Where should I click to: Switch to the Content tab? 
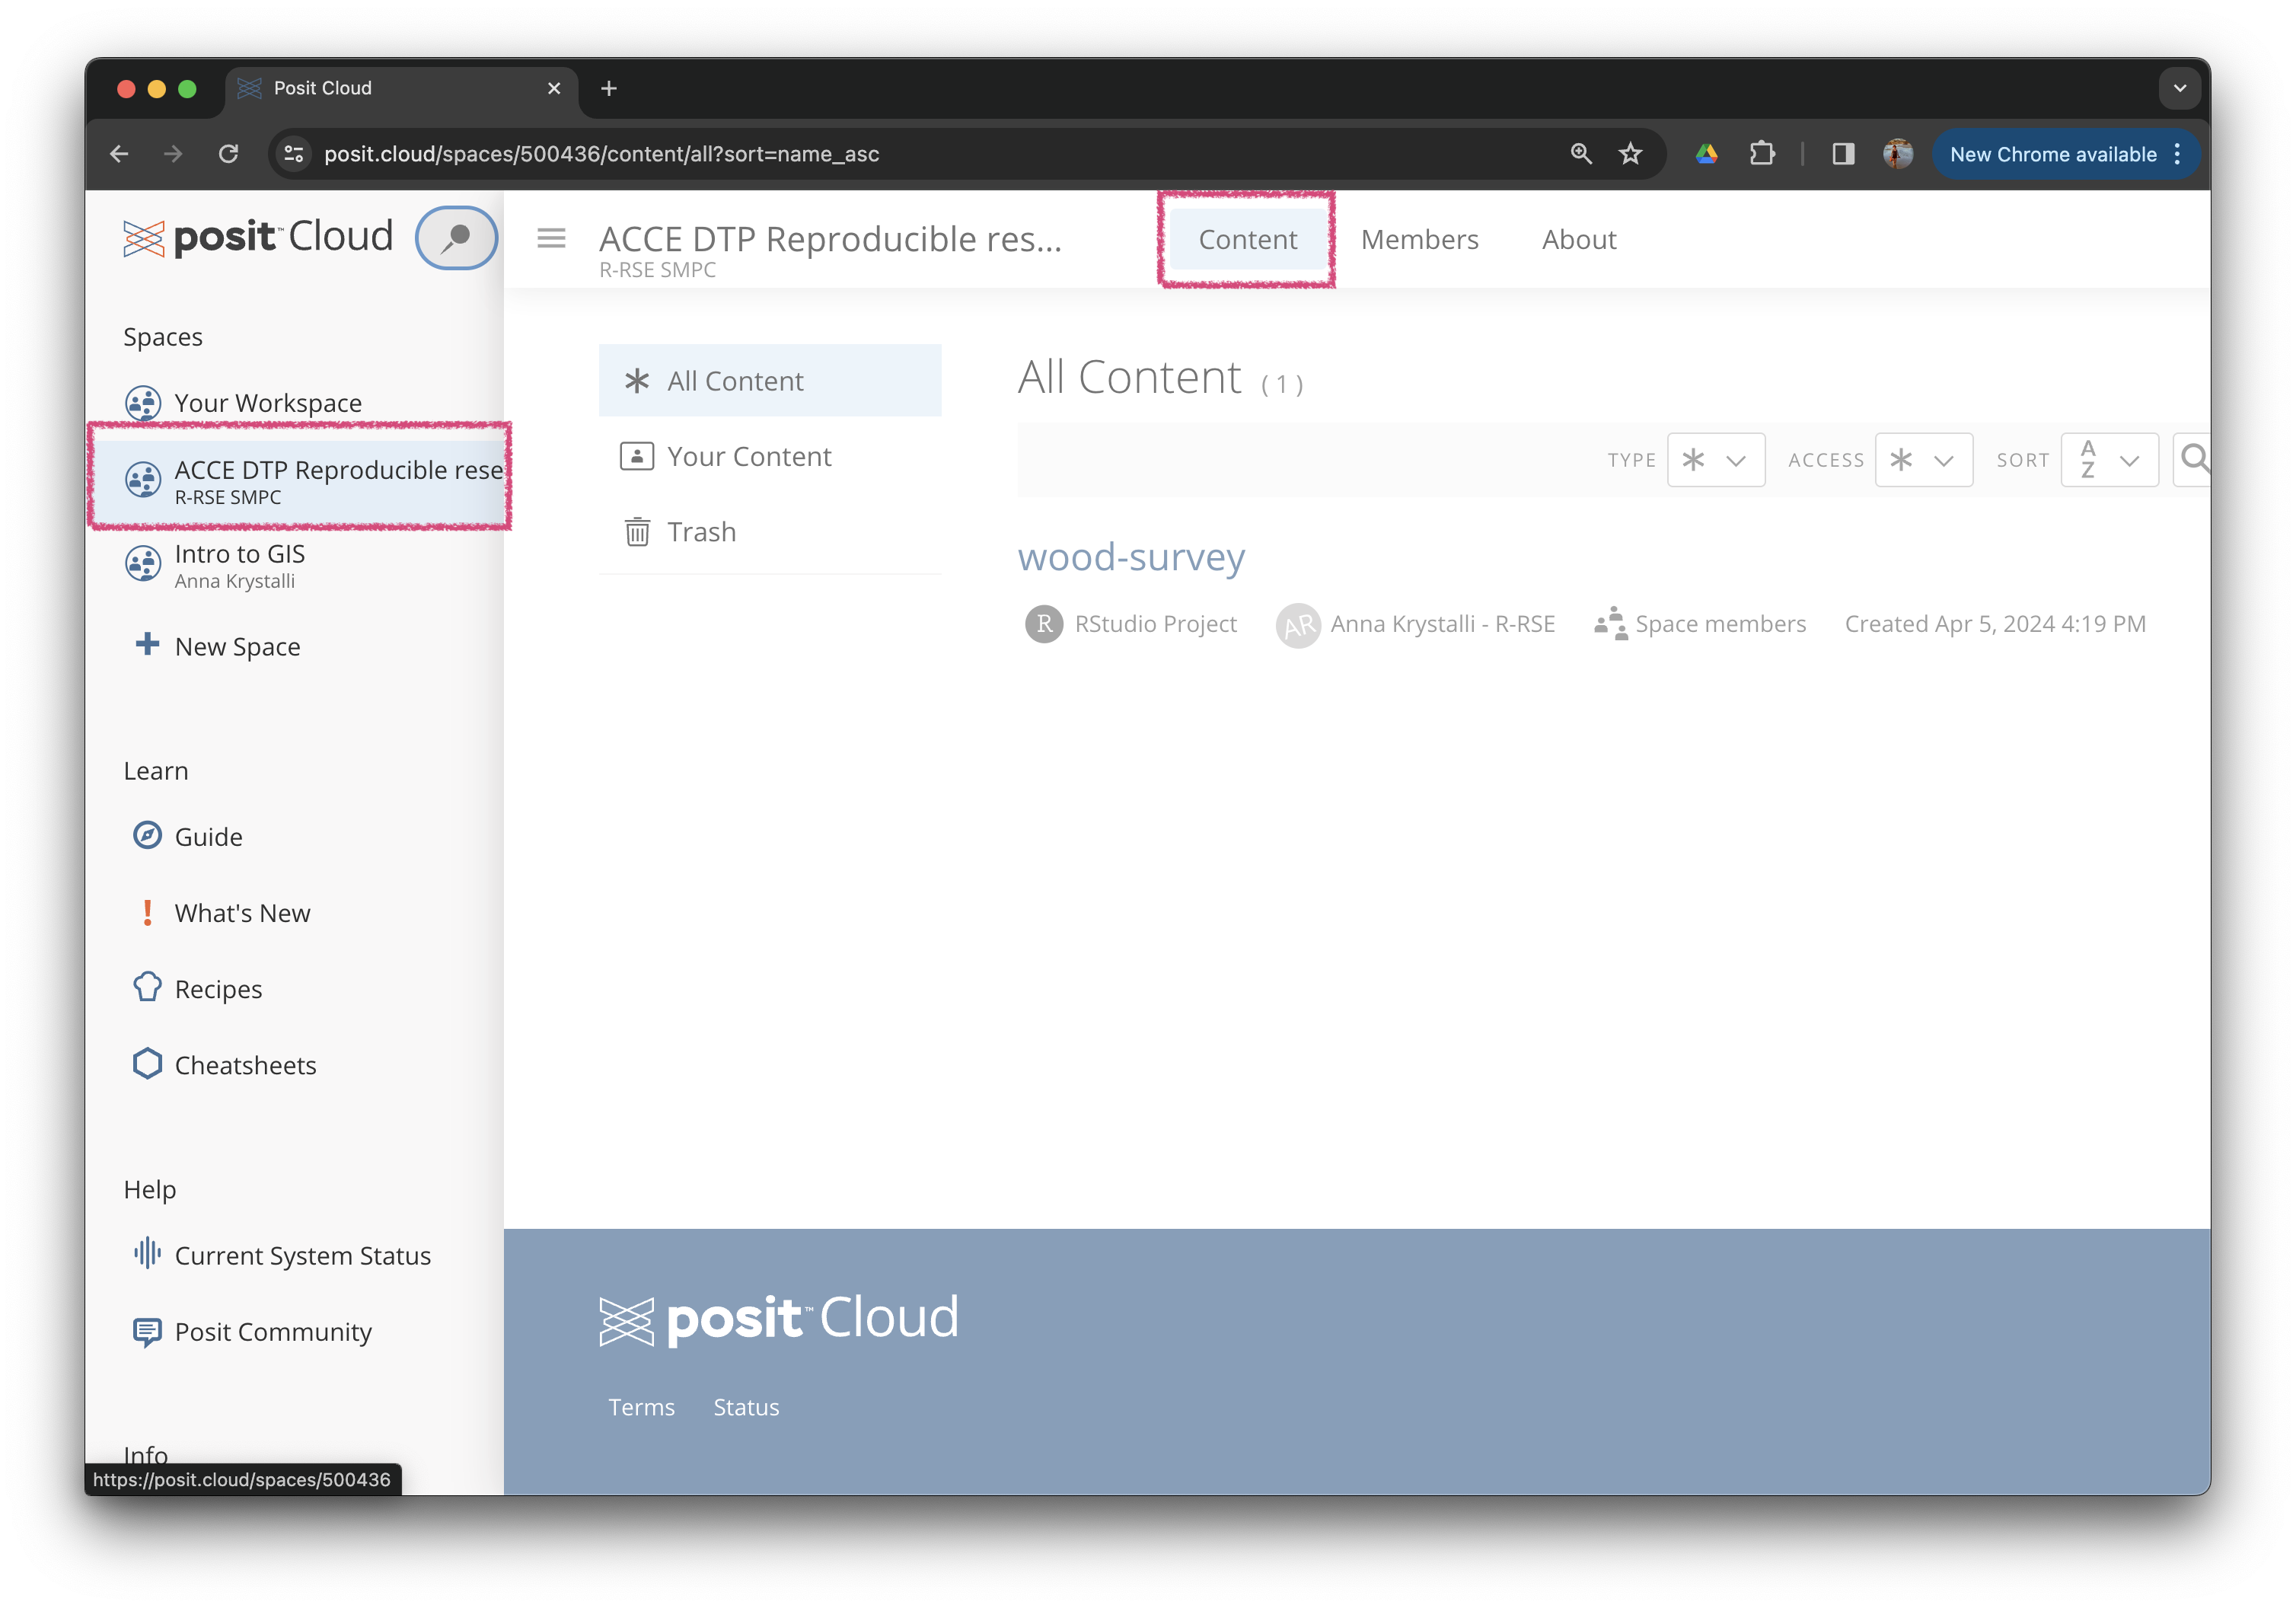[1247, 240]
